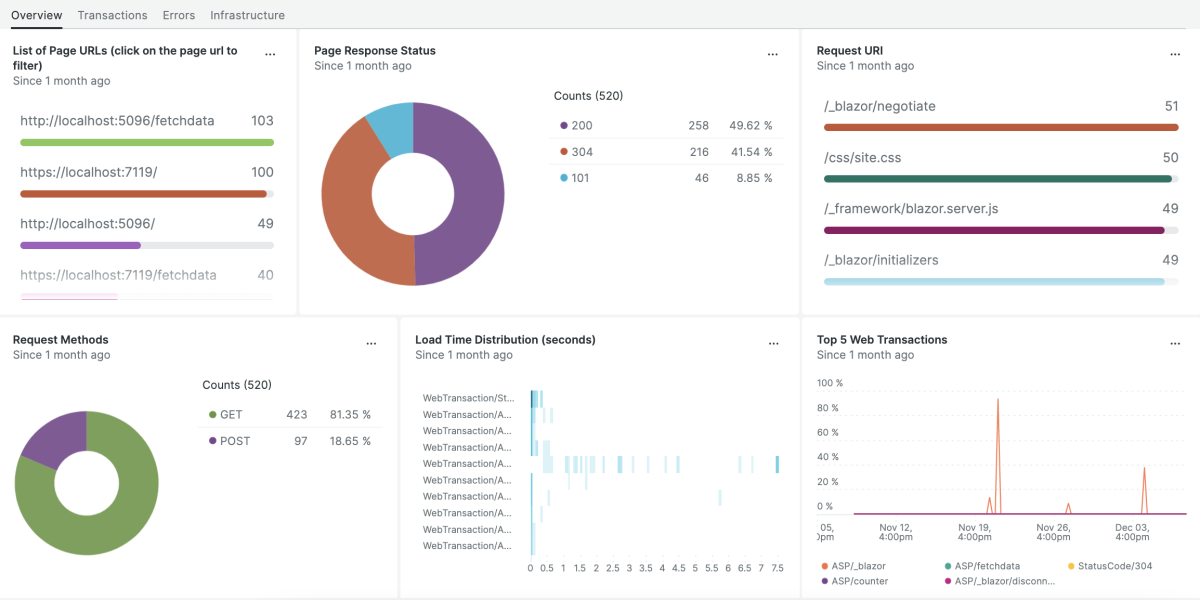
Task: Open the Page Response Status widget options menu
Action: click(772, 55)
